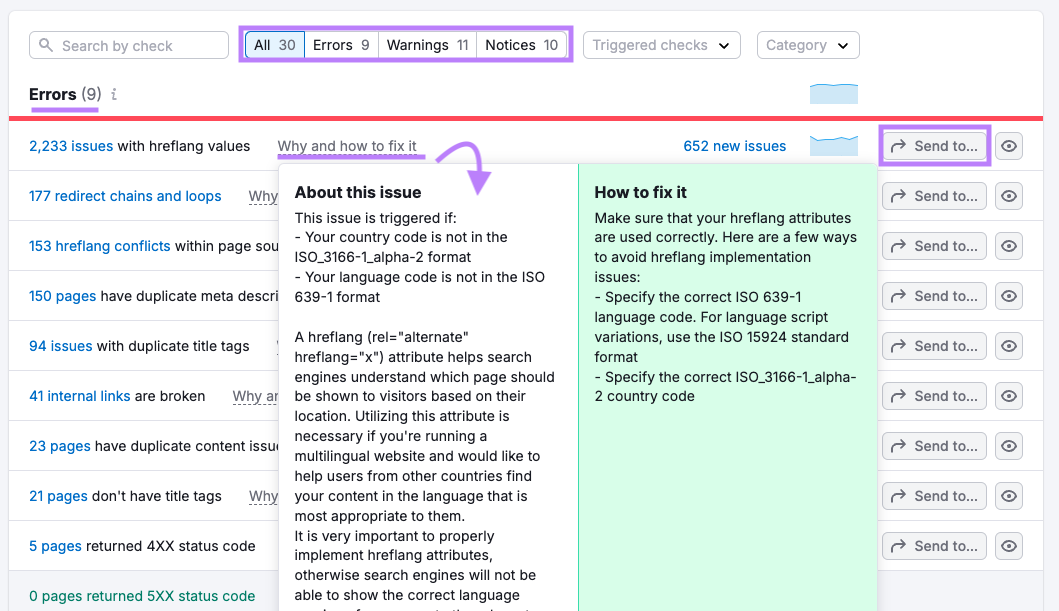The width and height of the screenshot is (1059, 611).
Task: Click the info icon next to Errors heading
Action: (114, 95)
